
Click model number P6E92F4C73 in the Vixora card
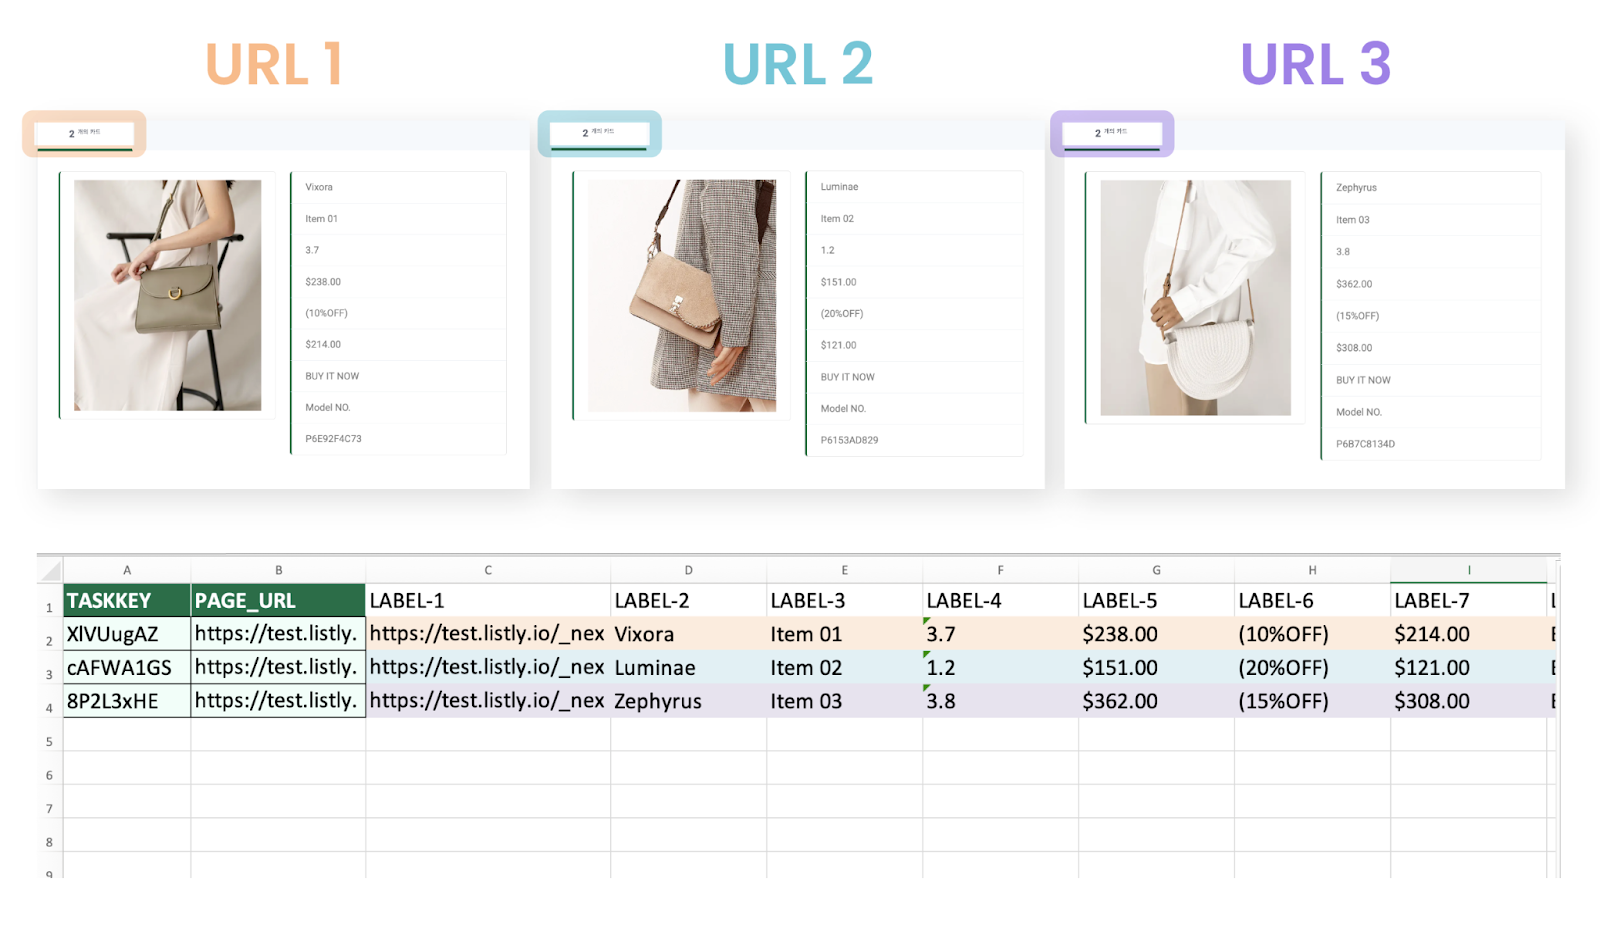[x=334, y=439]
